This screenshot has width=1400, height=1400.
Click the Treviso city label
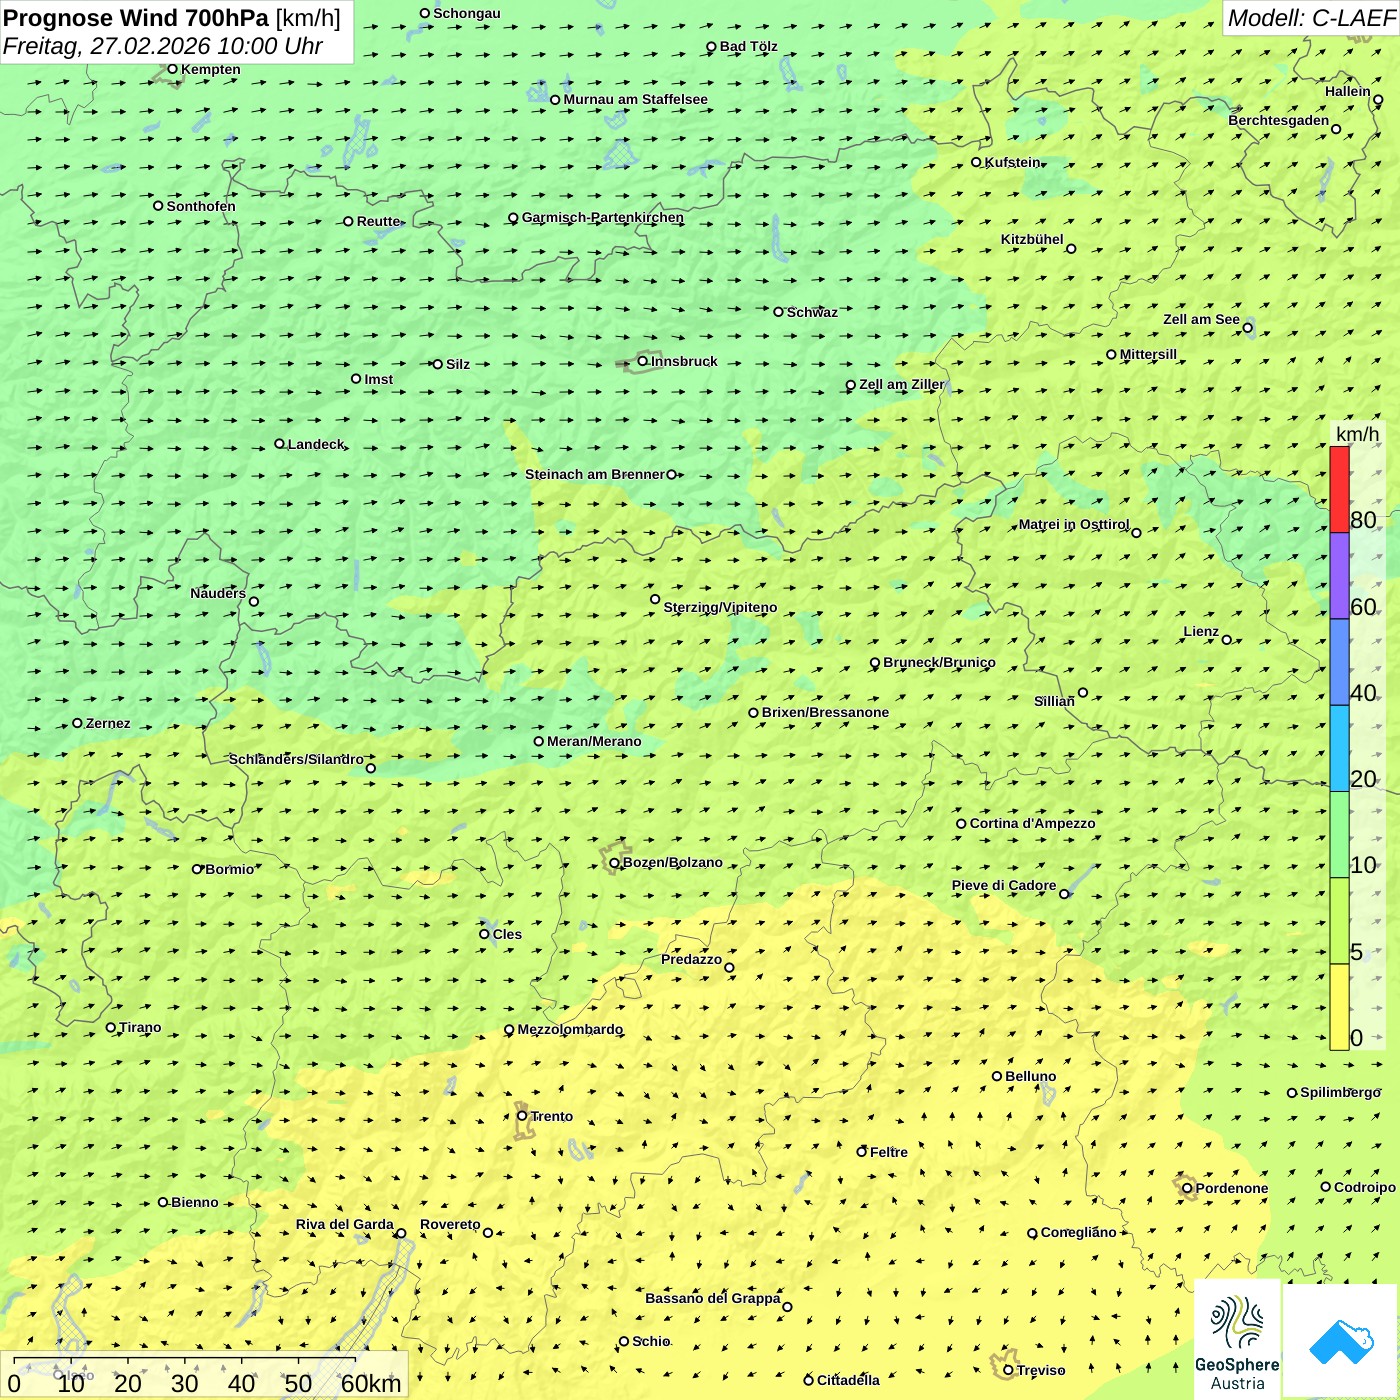click(x=1041, y=1370)
